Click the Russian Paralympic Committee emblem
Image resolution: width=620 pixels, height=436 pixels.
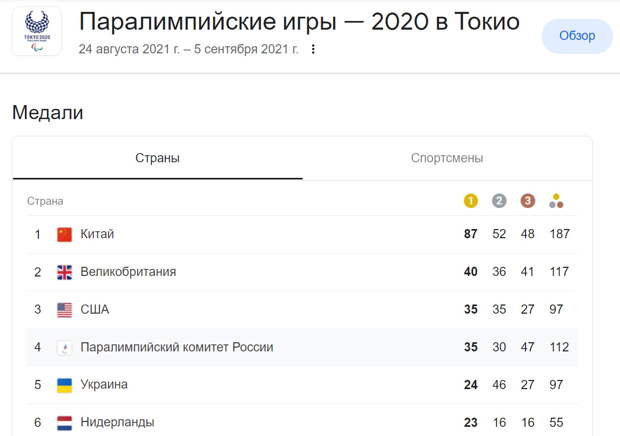pos(64,348)
